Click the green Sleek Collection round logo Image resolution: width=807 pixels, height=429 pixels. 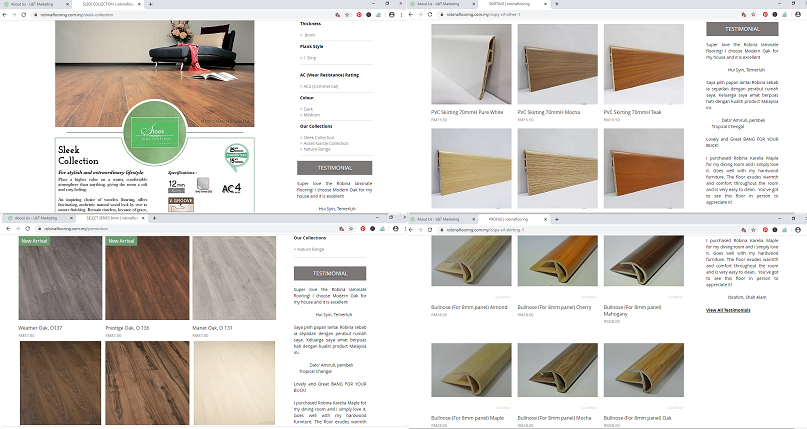(155, 132)
